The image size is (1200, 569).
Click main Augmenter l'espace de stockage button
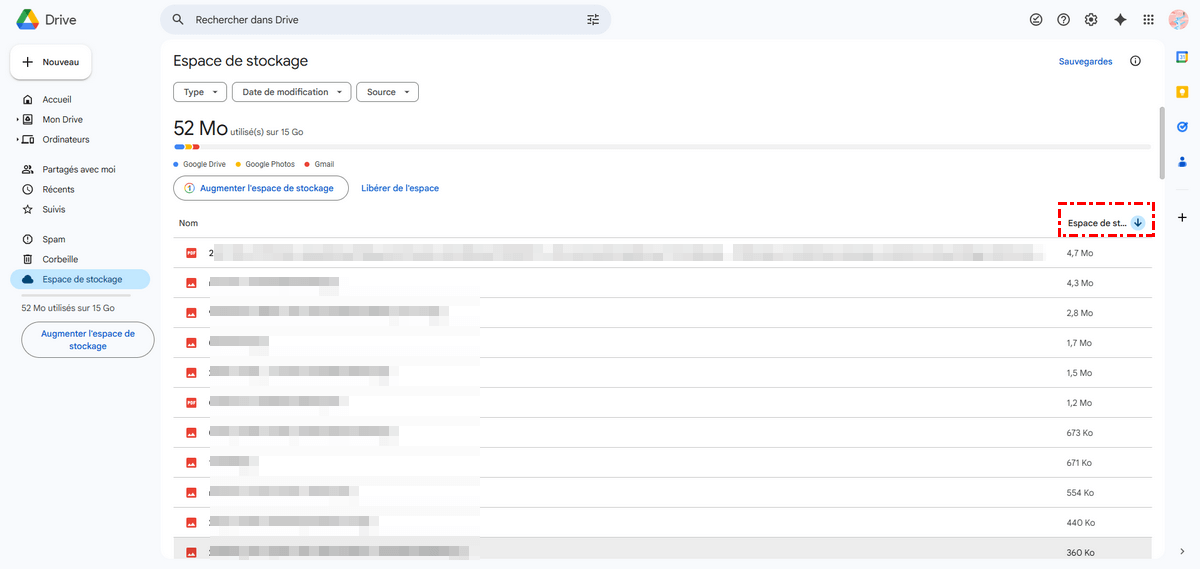click(260, 188)
